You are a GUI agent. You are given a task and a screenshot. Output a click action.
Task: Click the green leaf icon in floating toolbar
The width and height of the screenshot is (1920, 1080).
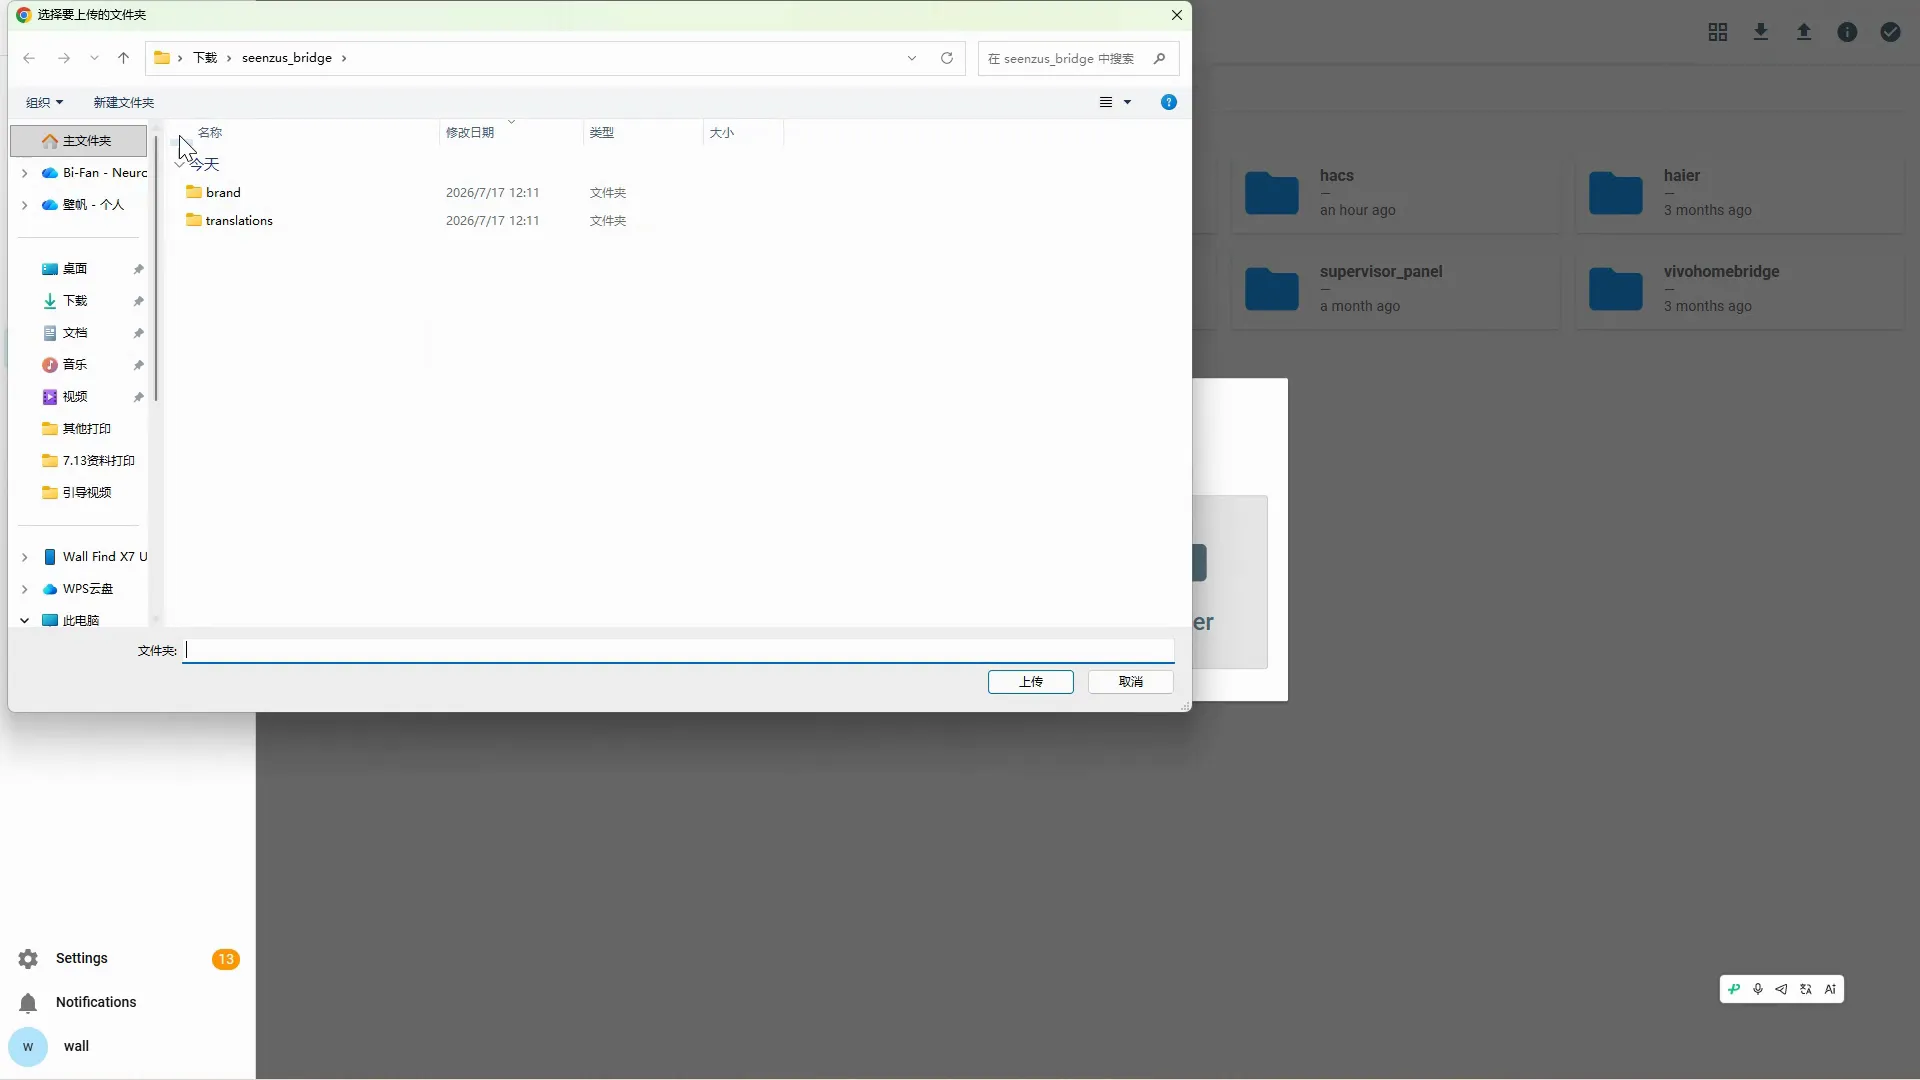coord(1734,990)
